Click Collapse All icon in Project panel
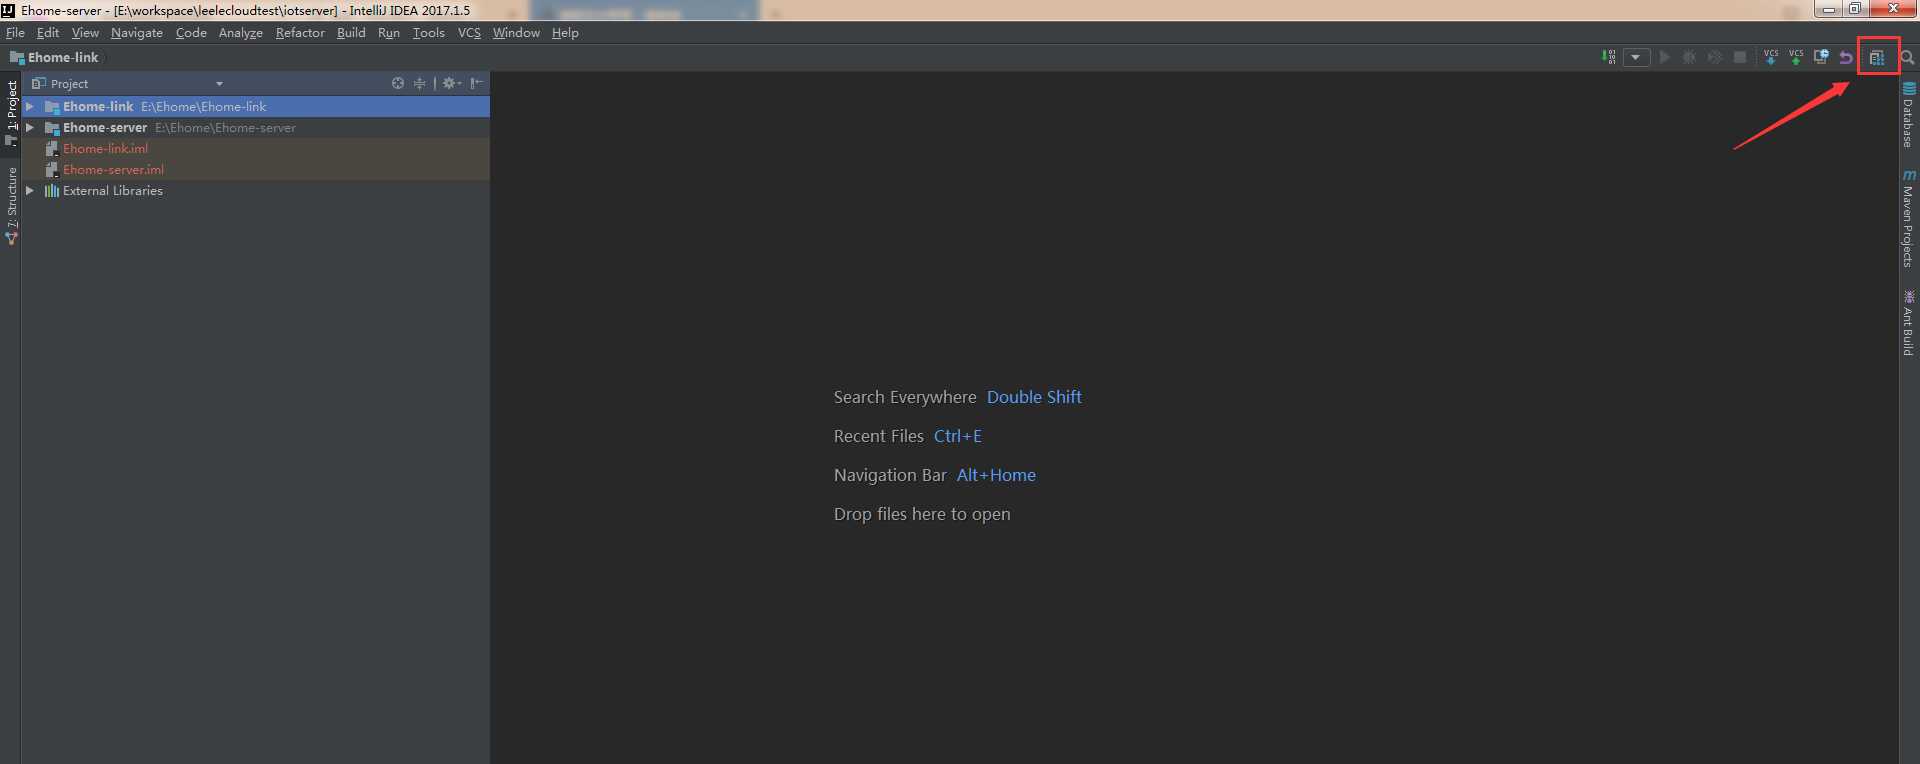The image size is (1920, 764). coord(420,83)
